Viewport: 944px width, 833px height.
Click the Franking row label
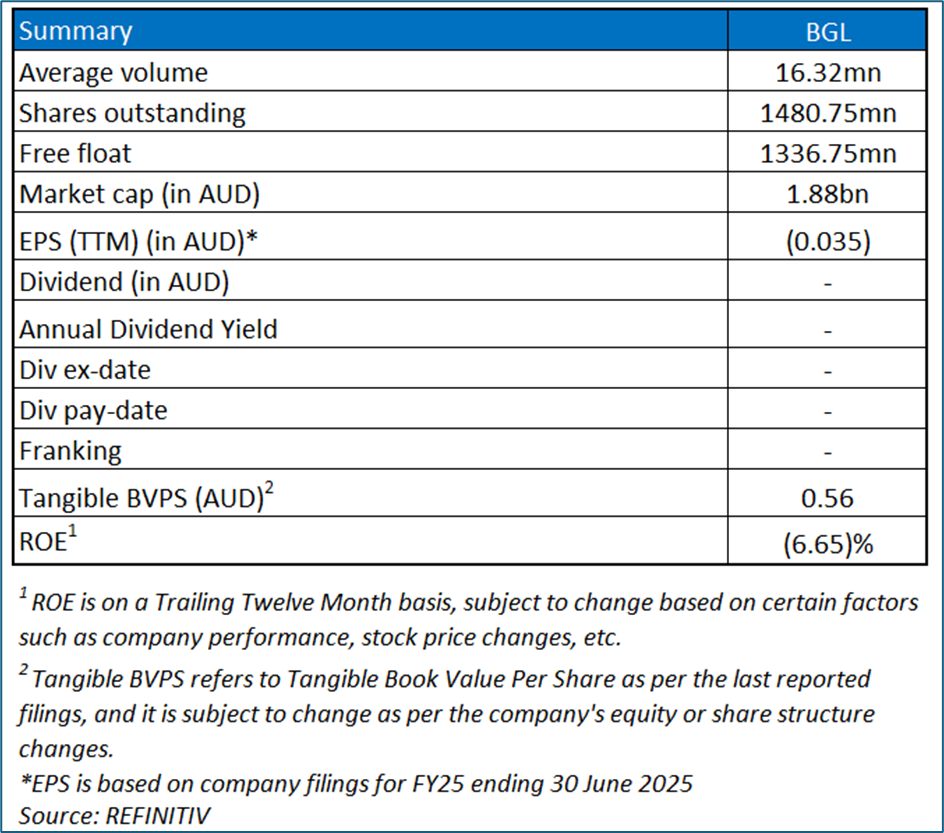tap(70, 451)
